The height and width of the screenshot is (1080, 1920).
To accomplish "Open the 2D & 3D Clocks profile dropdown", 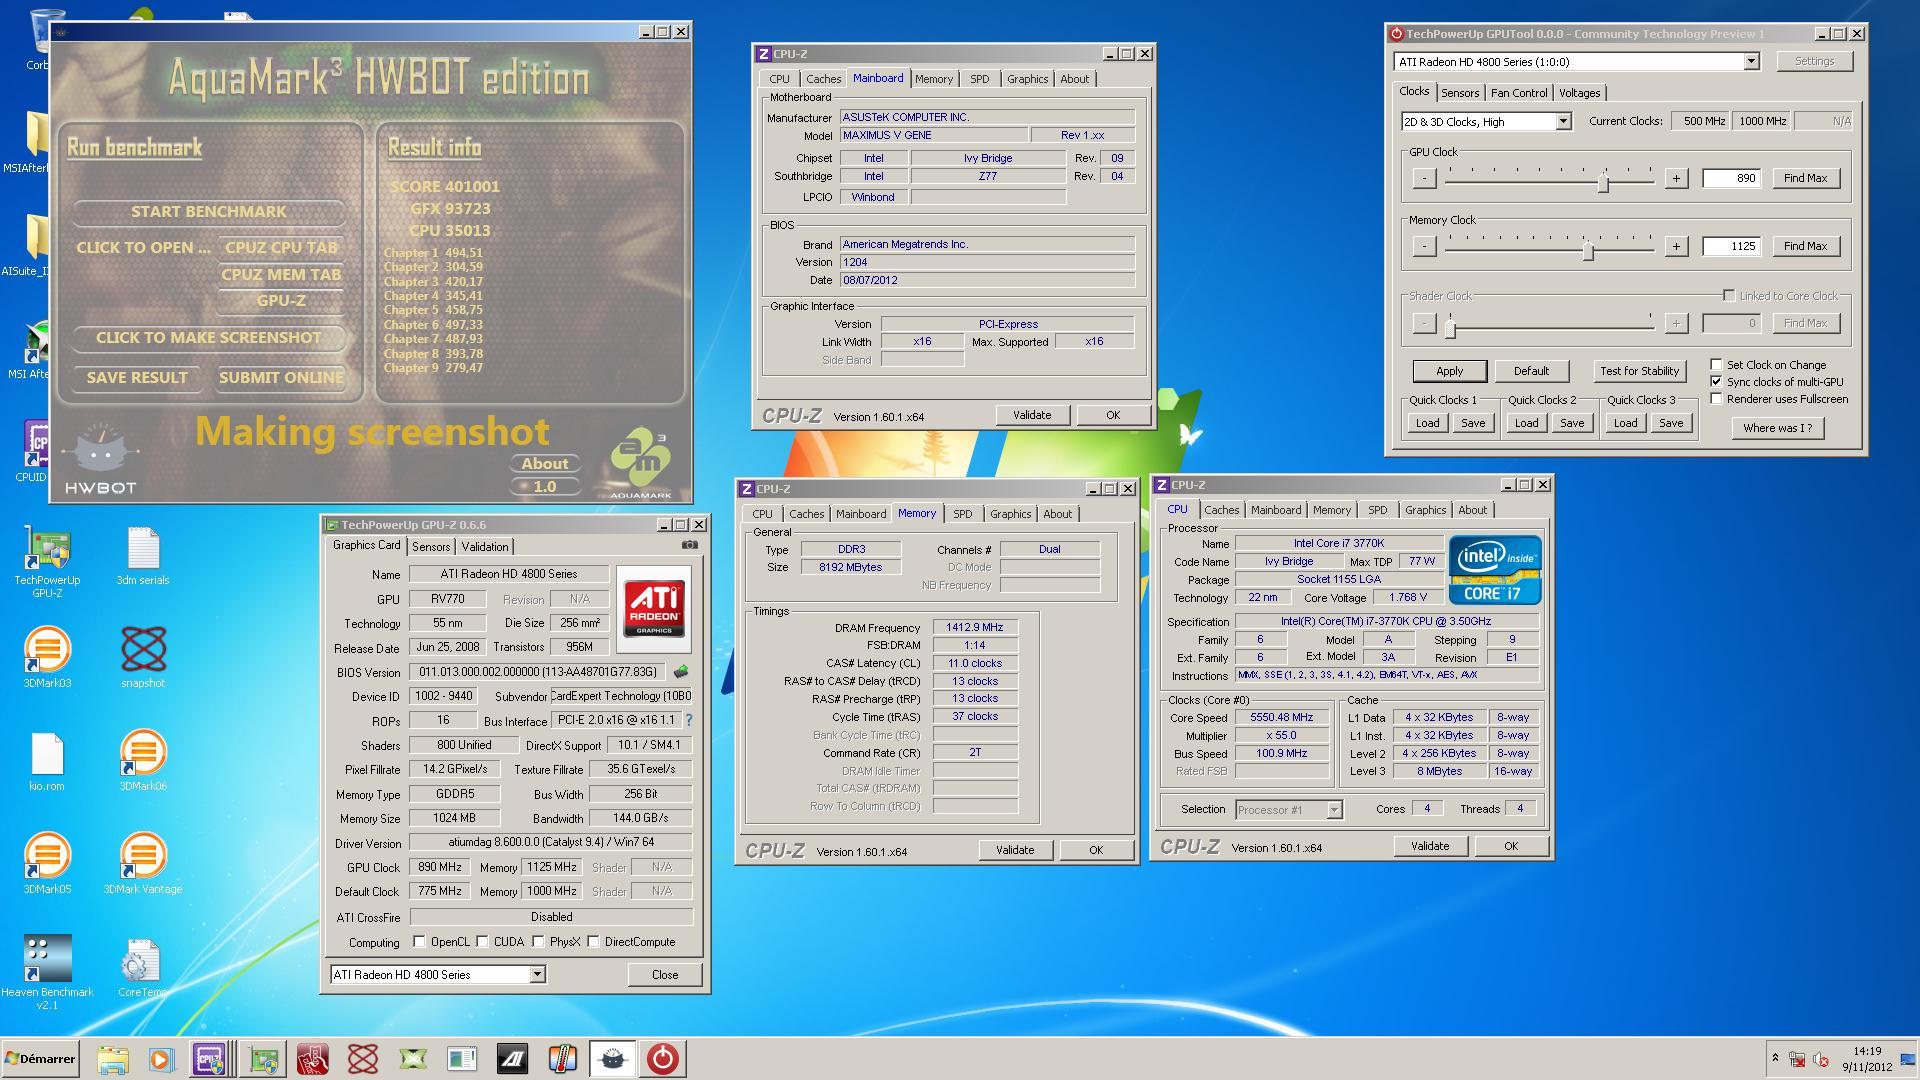I will click(1562, 122).
